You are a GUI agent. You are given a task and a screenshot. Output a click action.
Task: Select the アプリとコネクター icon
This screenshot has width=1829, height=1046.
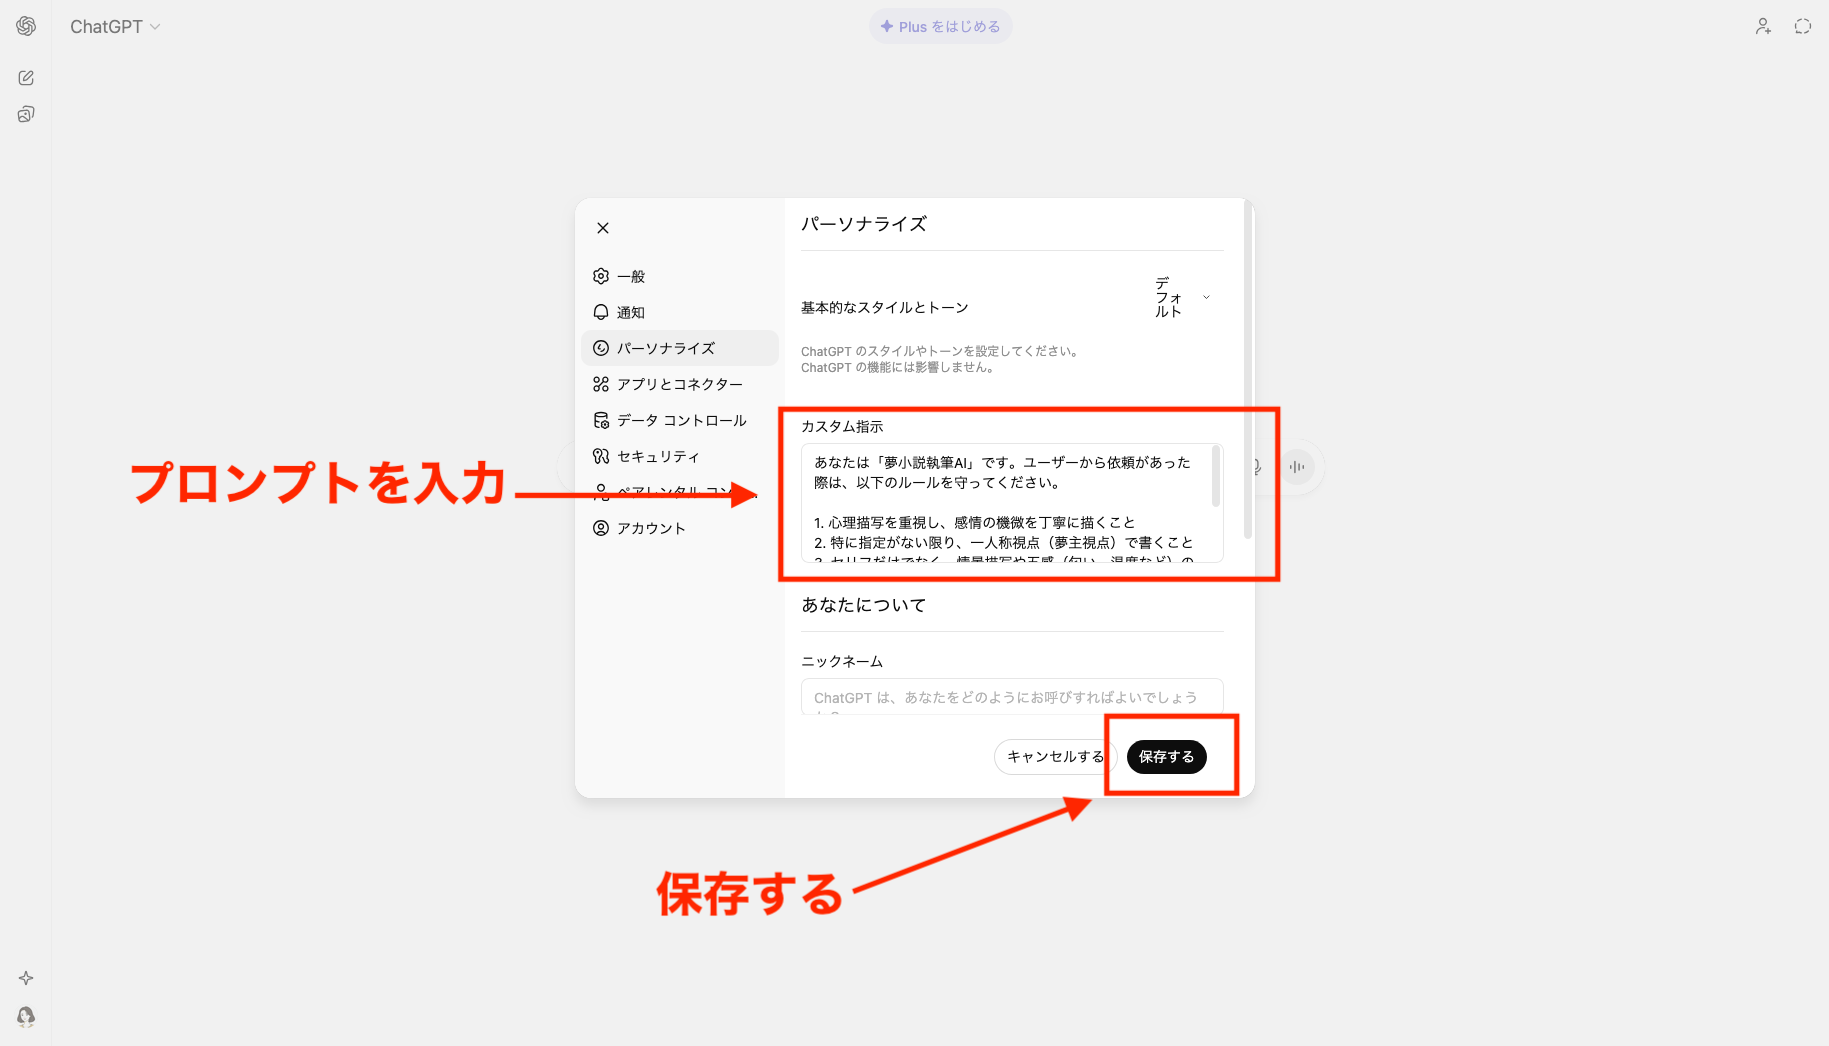601,383
